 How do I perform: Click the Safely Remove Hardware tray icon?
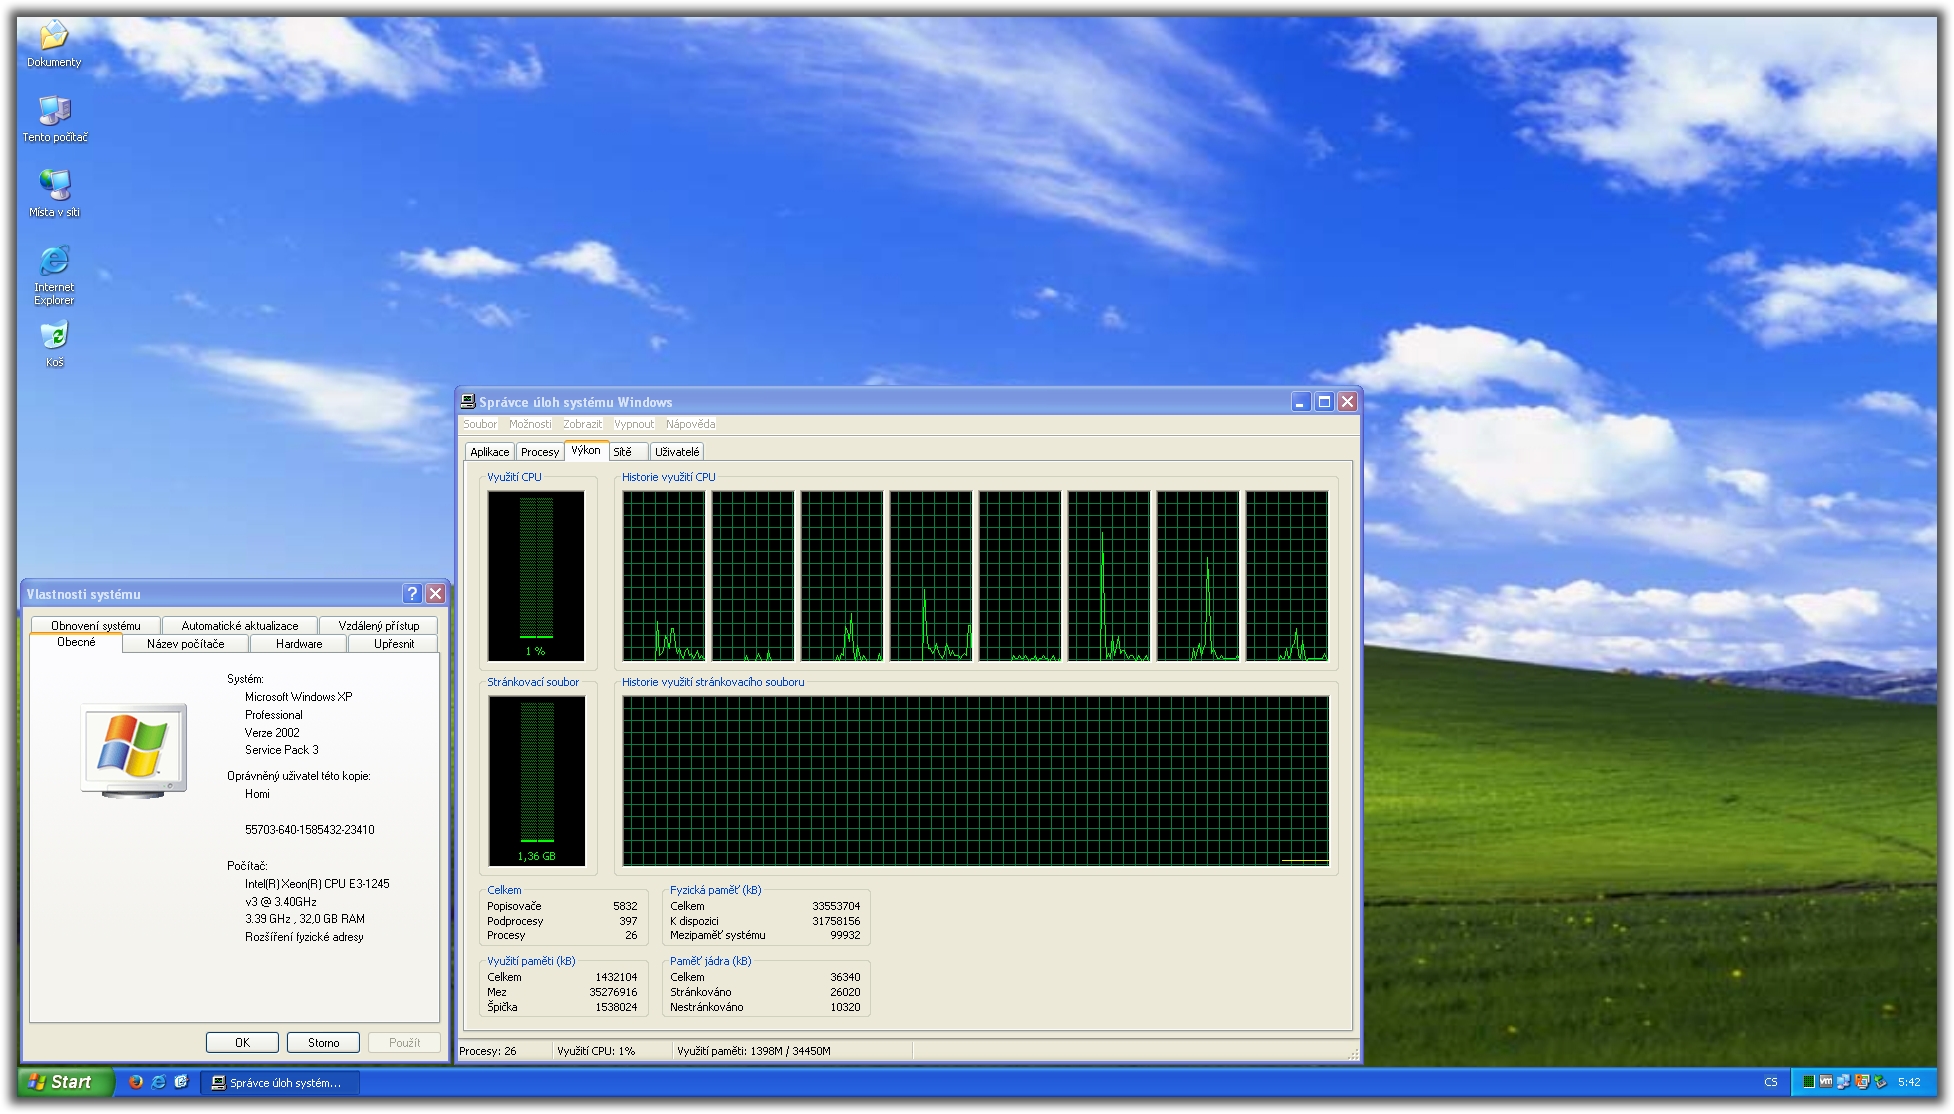pos(1879,1081)
